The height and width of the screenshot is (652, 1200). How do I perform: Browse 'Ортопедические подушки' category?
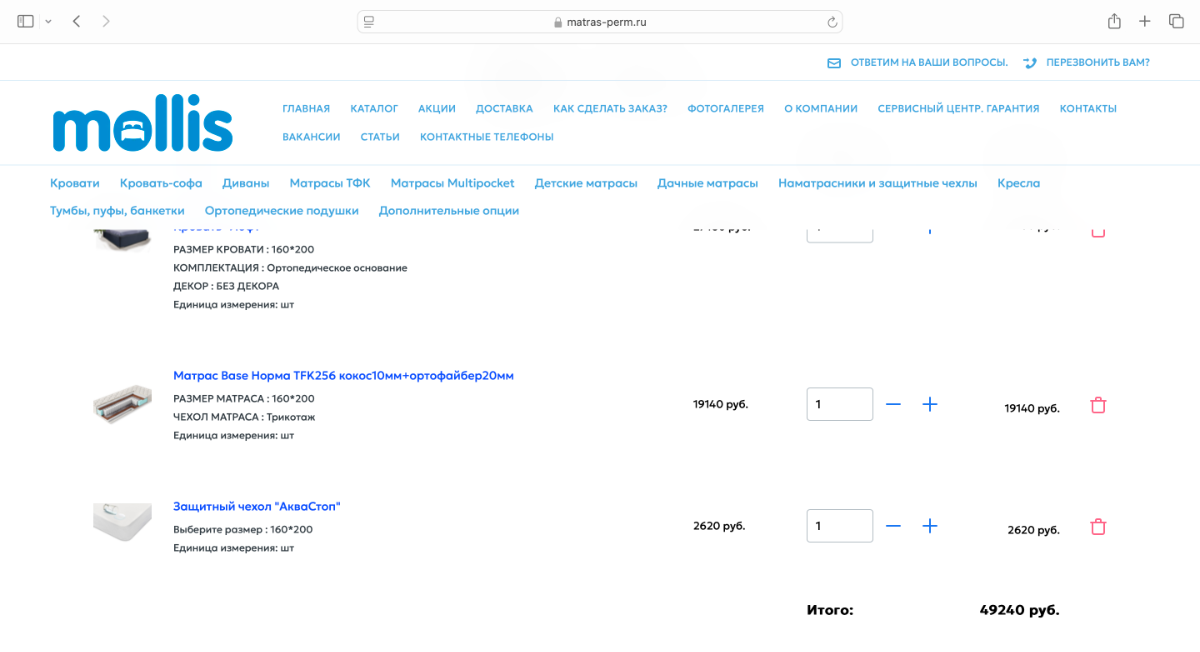click(282, 211)
